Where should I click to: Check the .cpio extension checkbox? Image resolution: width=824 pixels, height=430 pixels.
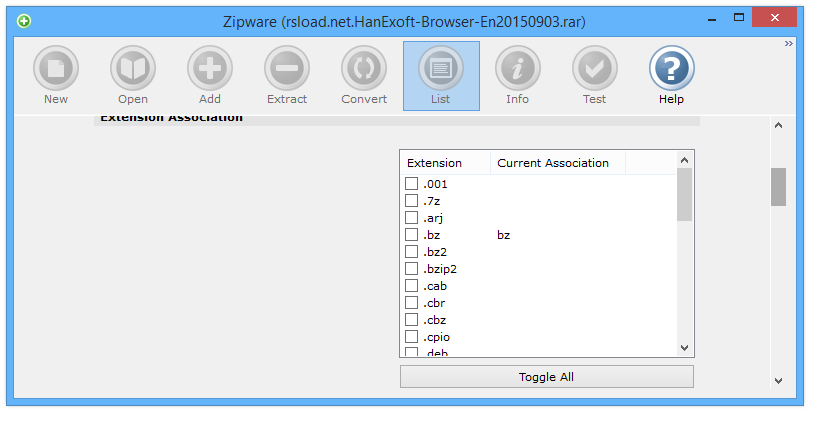coord(411,336)
